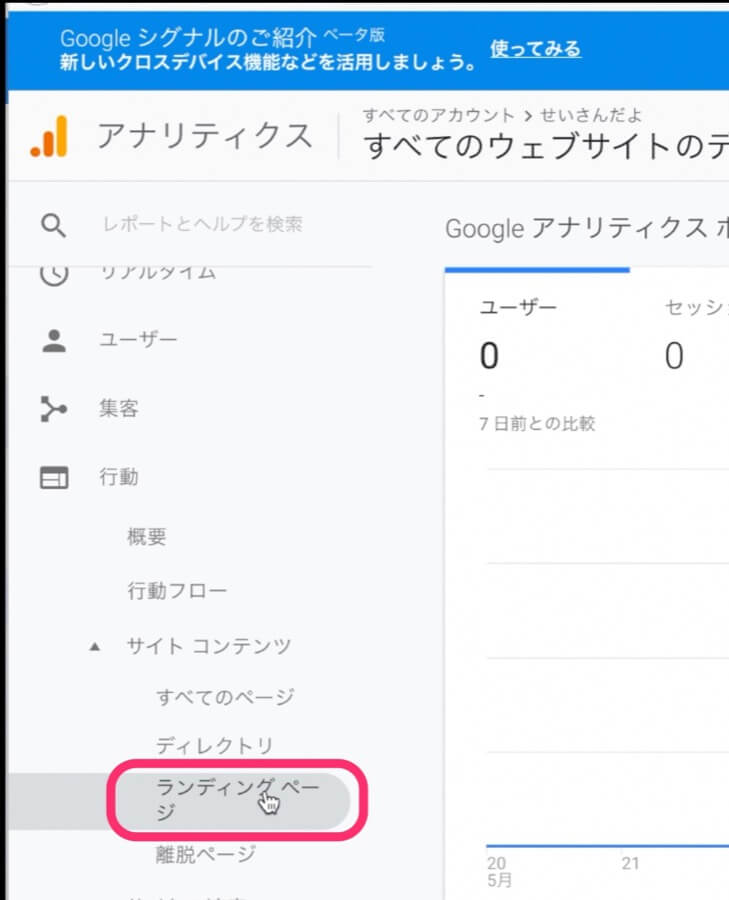The width and height of the screenshot is (729, 900).
Task: Select すべてのページ in site content
Action: point(225,697)
